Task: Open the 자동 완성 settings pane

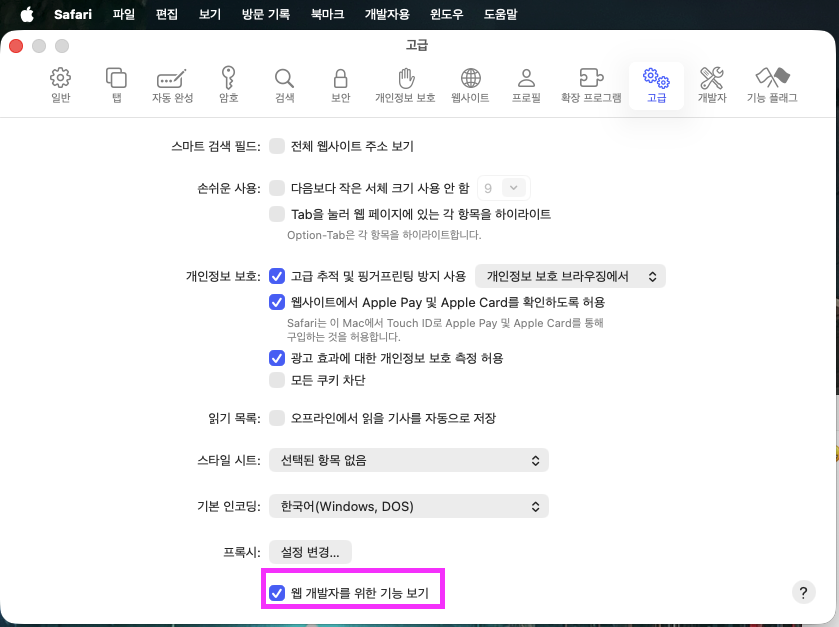Action: [x=172, y=86]
